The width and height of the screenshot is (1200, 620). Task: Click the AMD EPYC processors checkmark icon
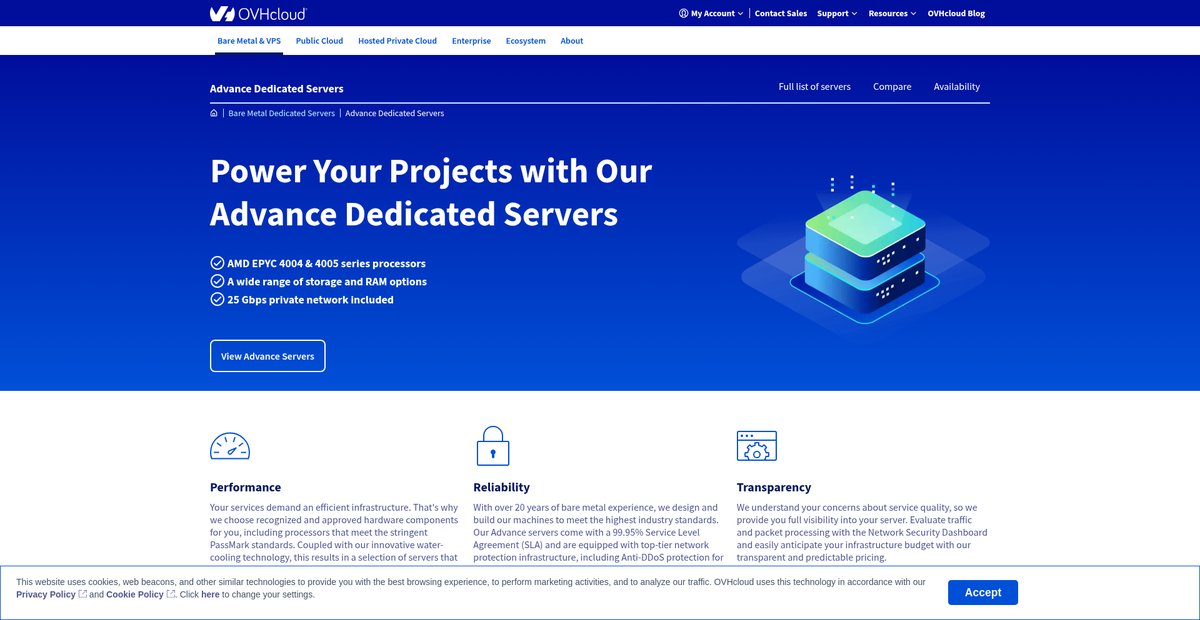(217, 263)
